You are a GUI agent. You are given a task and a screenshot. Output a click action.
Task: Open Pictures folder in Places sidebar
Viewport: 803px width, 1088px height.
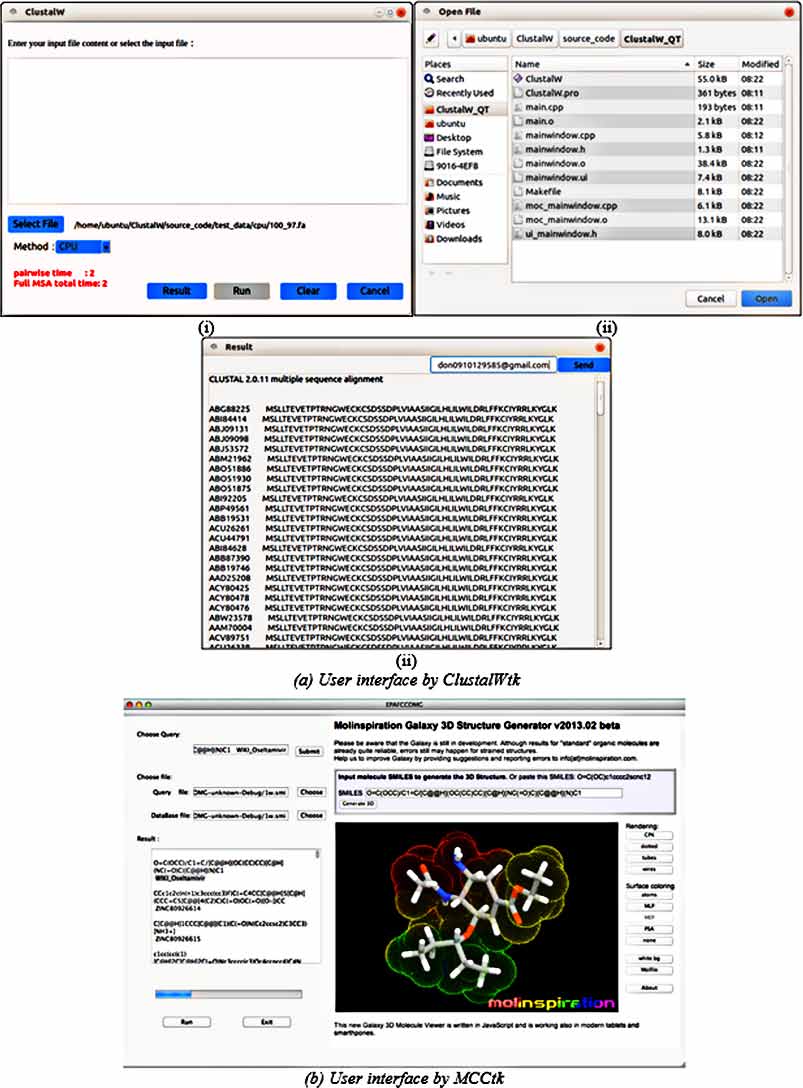(447, 210)
